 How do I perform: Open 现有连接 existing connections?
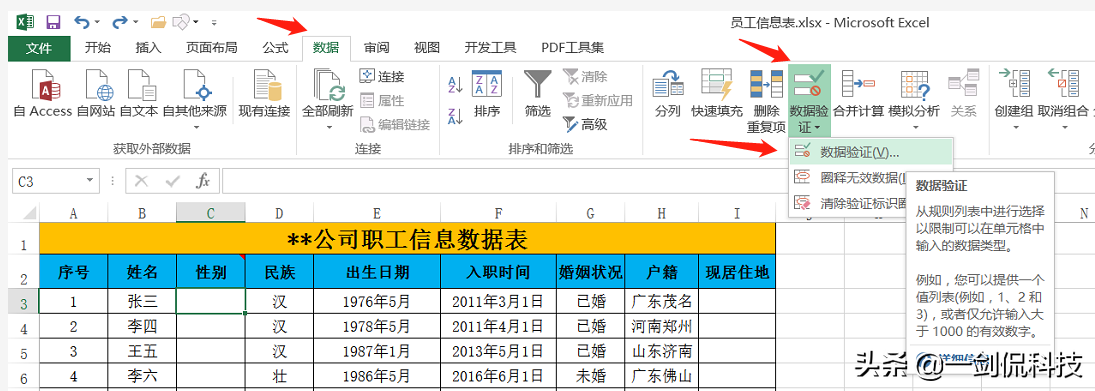click(265, 93)
